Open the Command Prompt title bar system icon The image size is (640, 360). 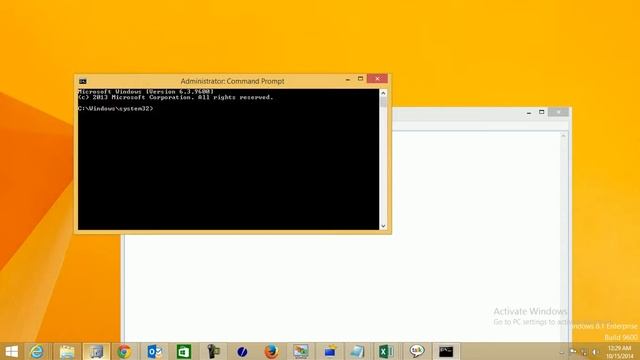point(83,81)
